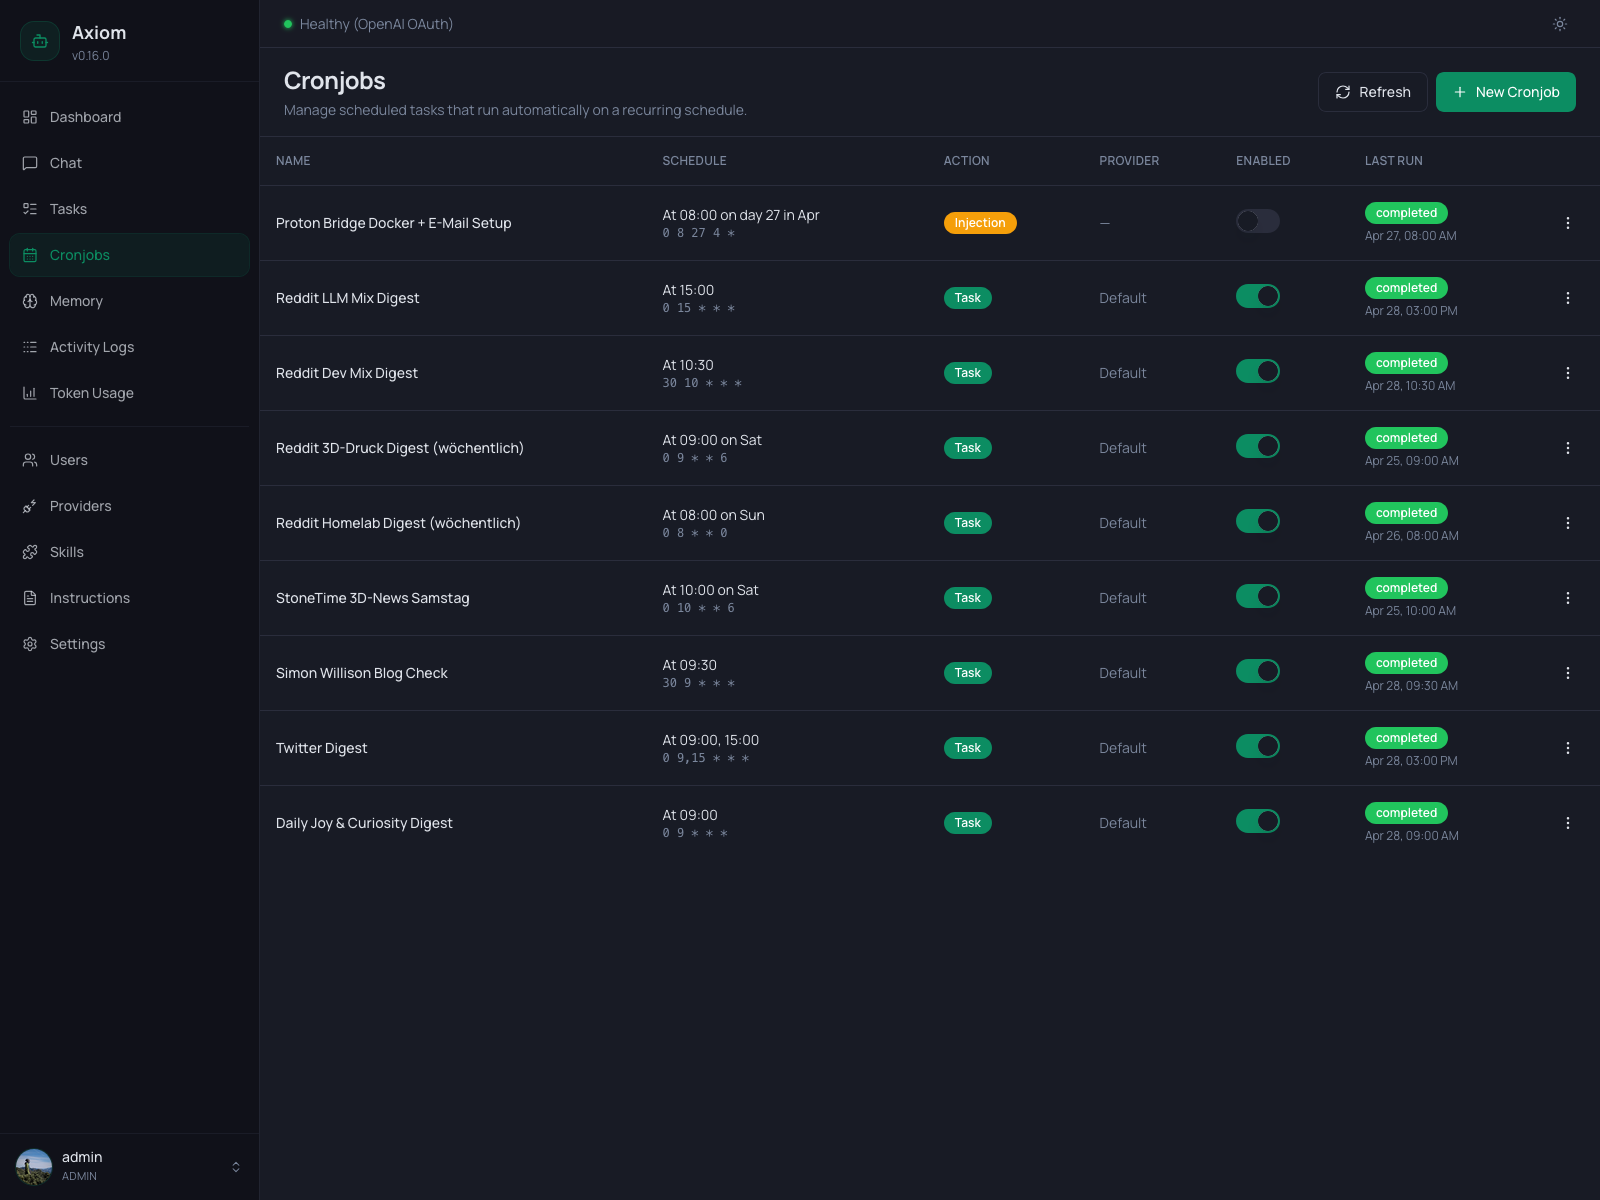Go to the Dashboard menu item

tap(85, 117)
